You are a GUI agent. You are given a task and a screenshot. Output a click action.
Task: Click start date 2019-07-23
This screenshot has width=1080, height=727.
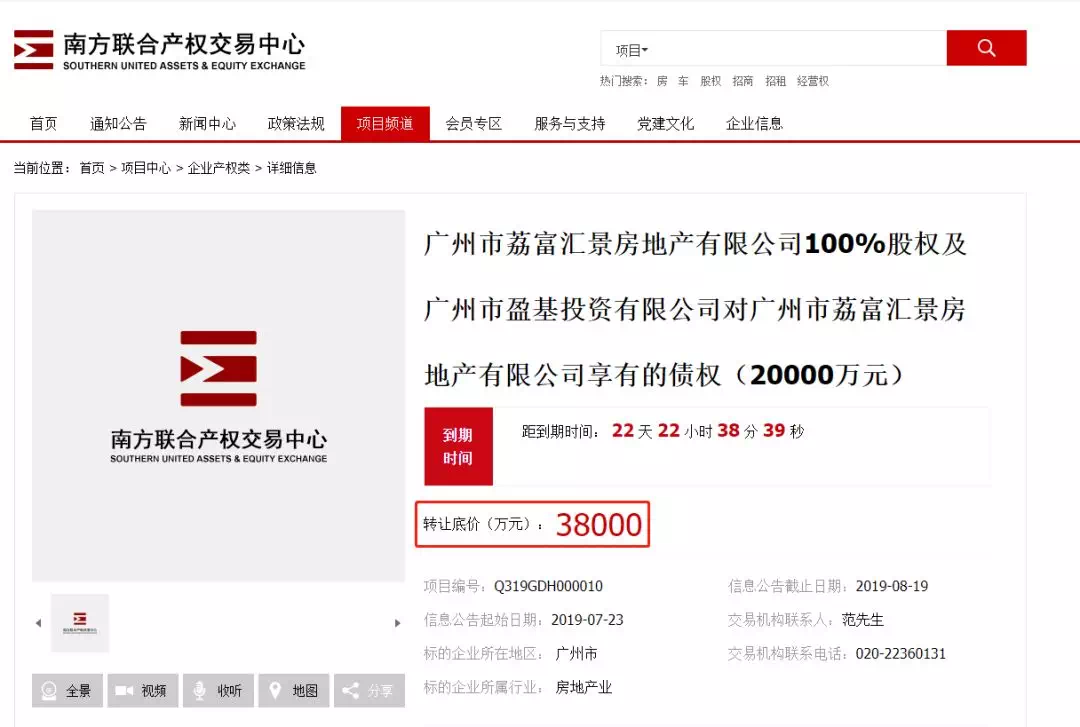588,620
